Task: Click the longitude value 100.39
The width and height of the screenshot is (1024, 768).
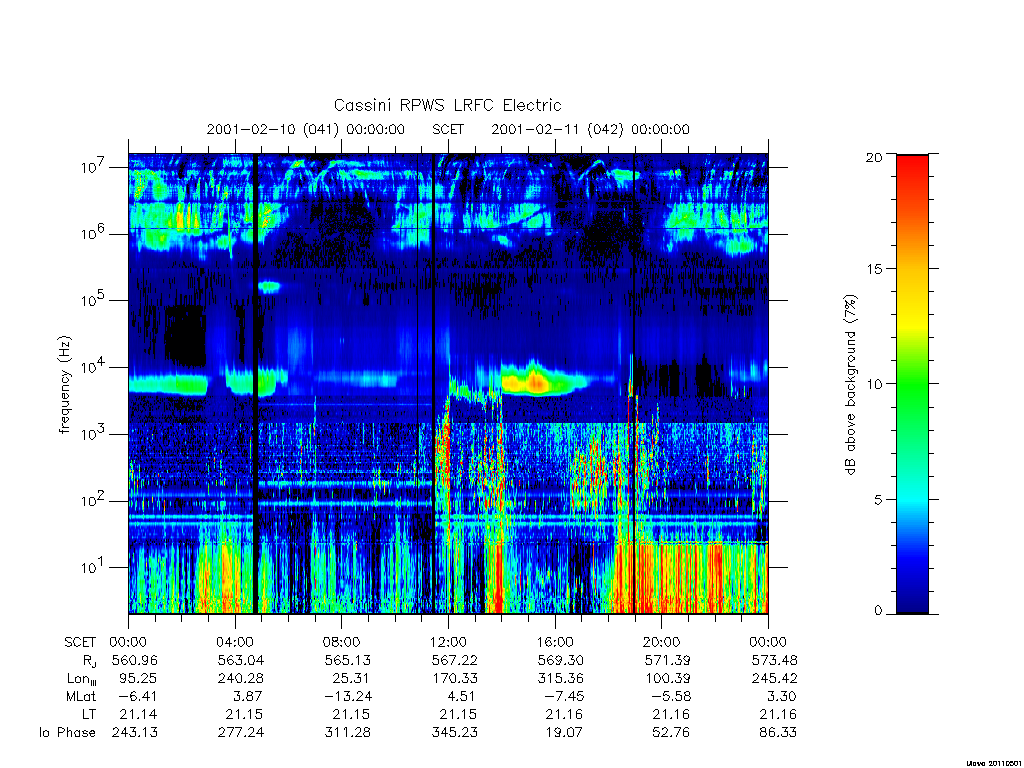Action: pos(667,679)
